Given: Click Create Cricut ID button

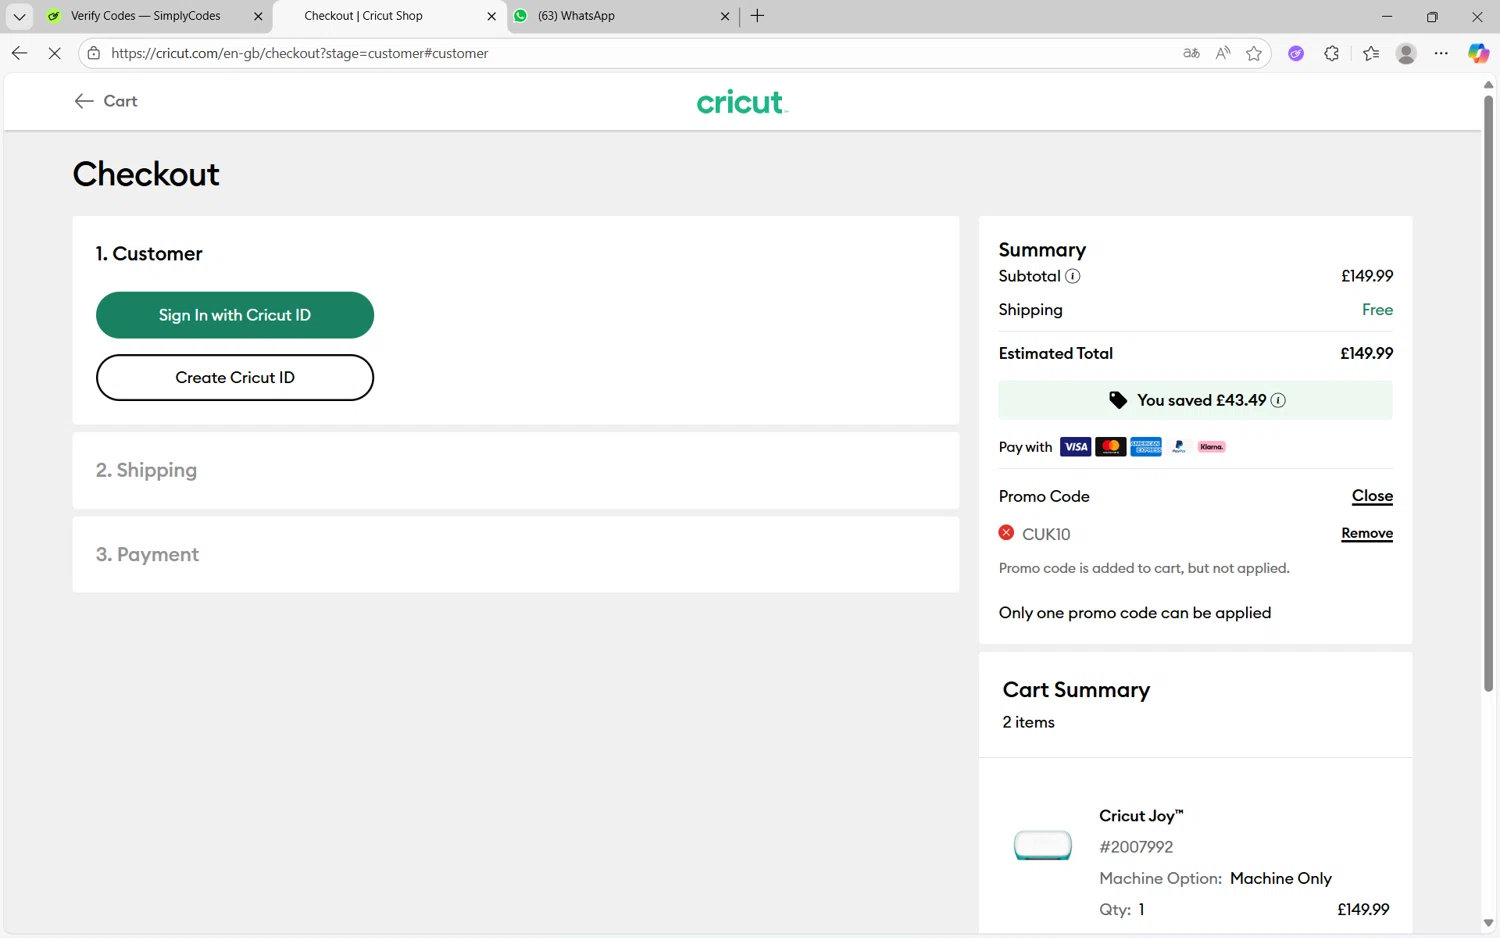Looking at the screenshot, I should [235, 378].
